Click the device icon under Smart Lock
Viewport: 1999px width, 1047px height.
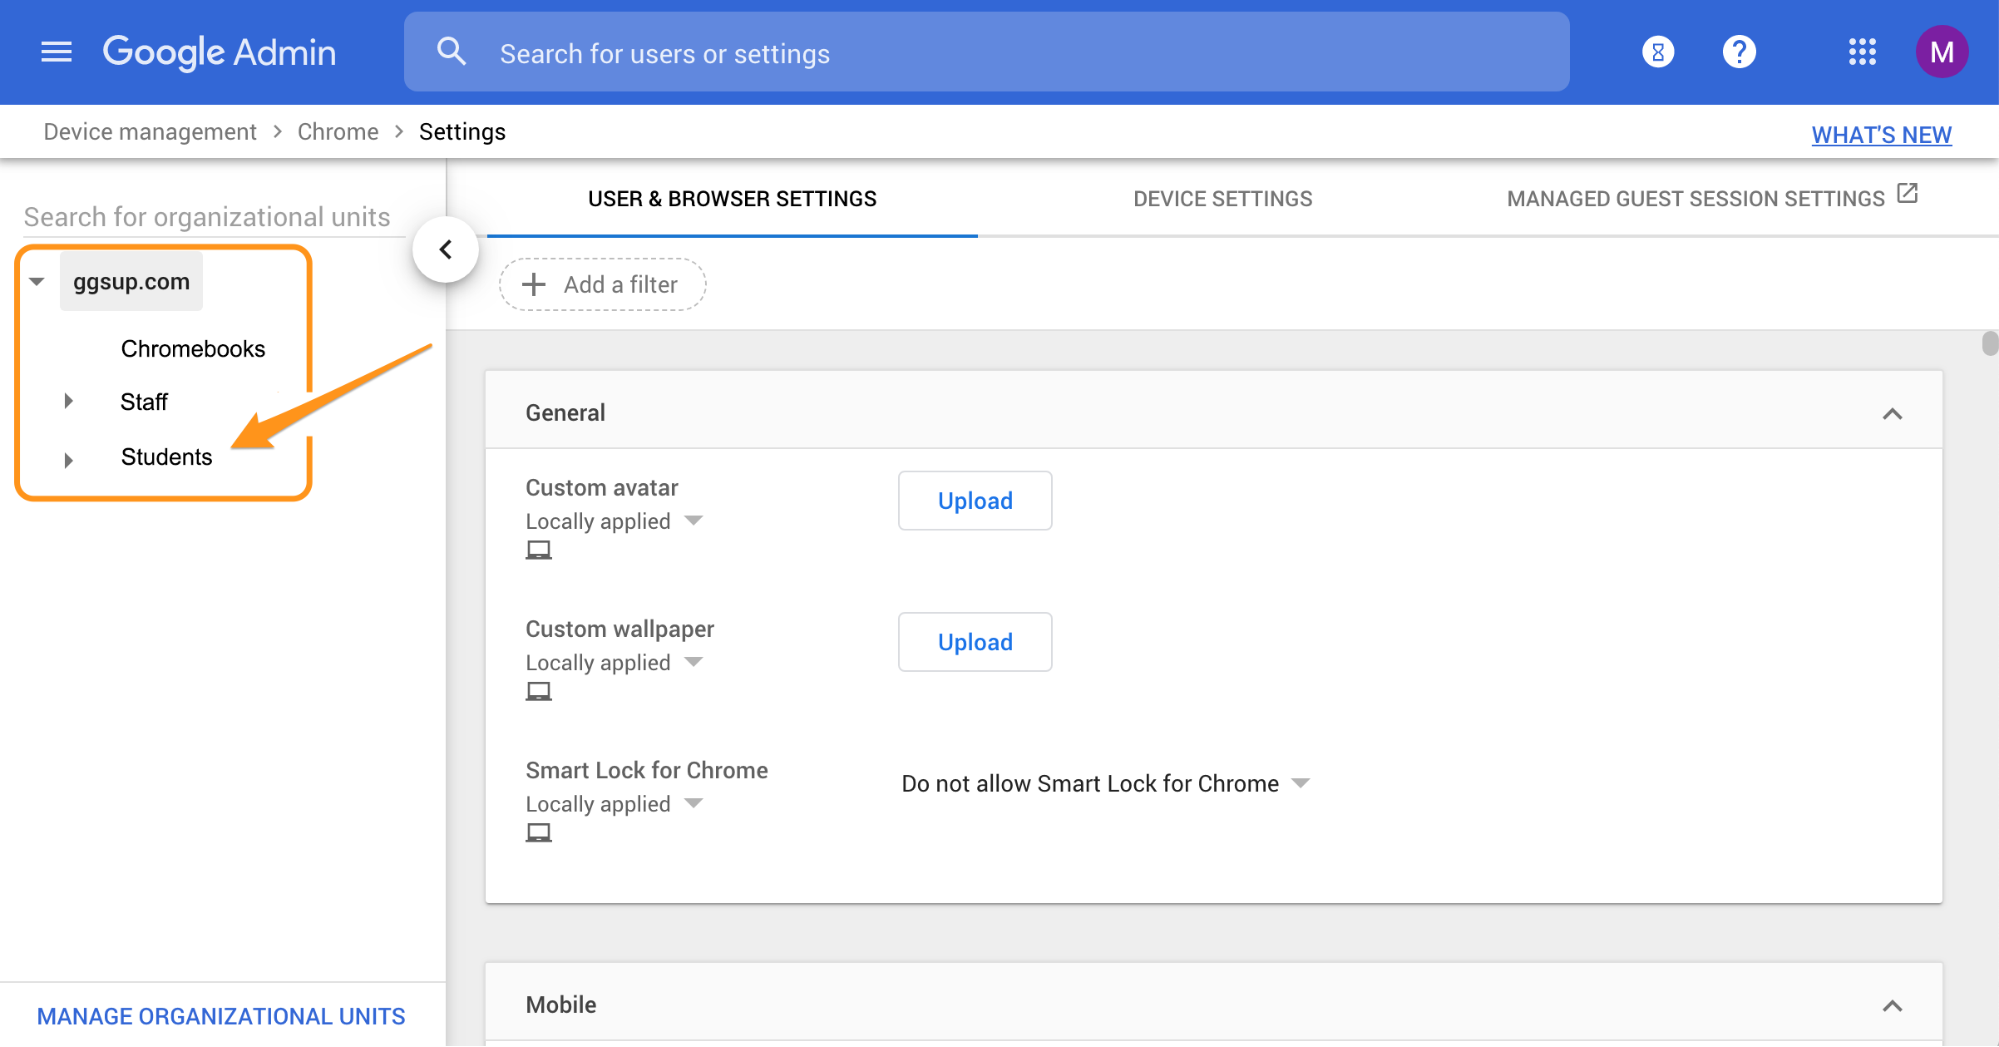pyautogui.click(x=539, y=832)
